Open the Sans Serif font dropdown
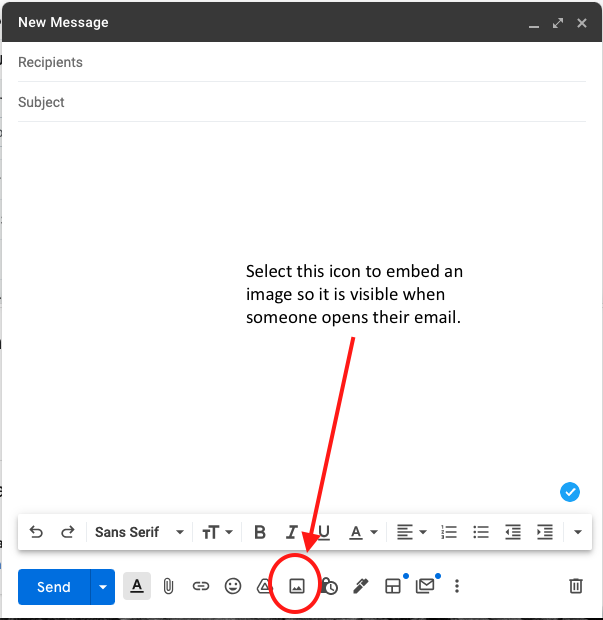603x620 pixels. pos(139,532)
